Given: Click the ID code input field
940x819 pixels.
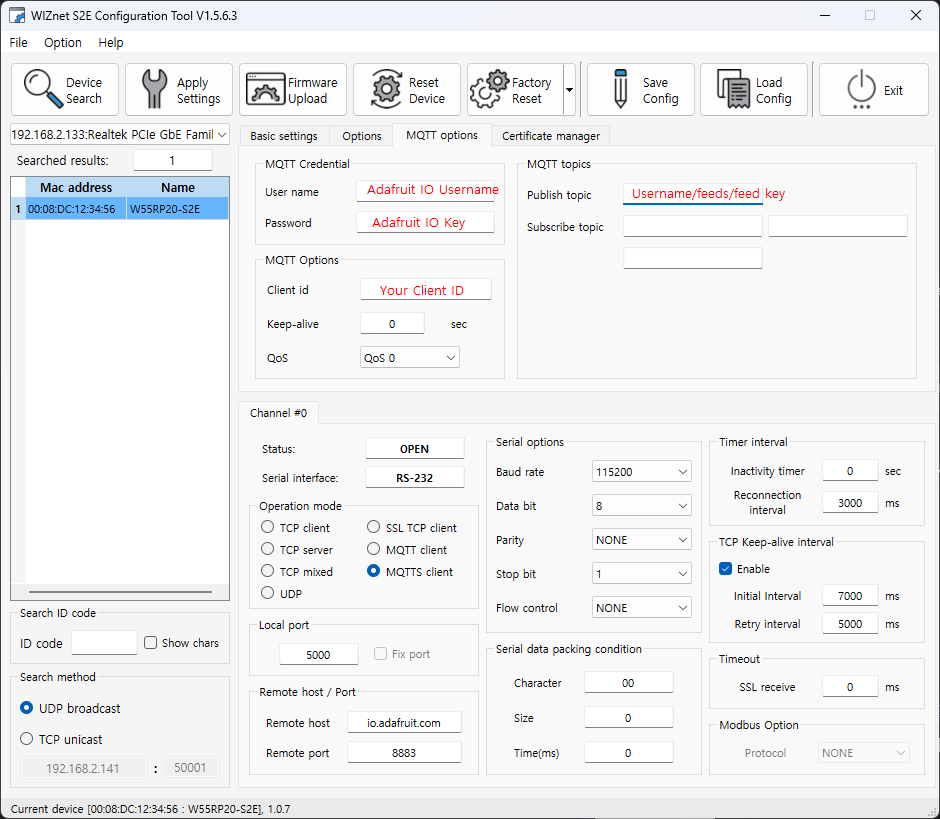Looking at the screenshot, I should (x=104, y=643).
